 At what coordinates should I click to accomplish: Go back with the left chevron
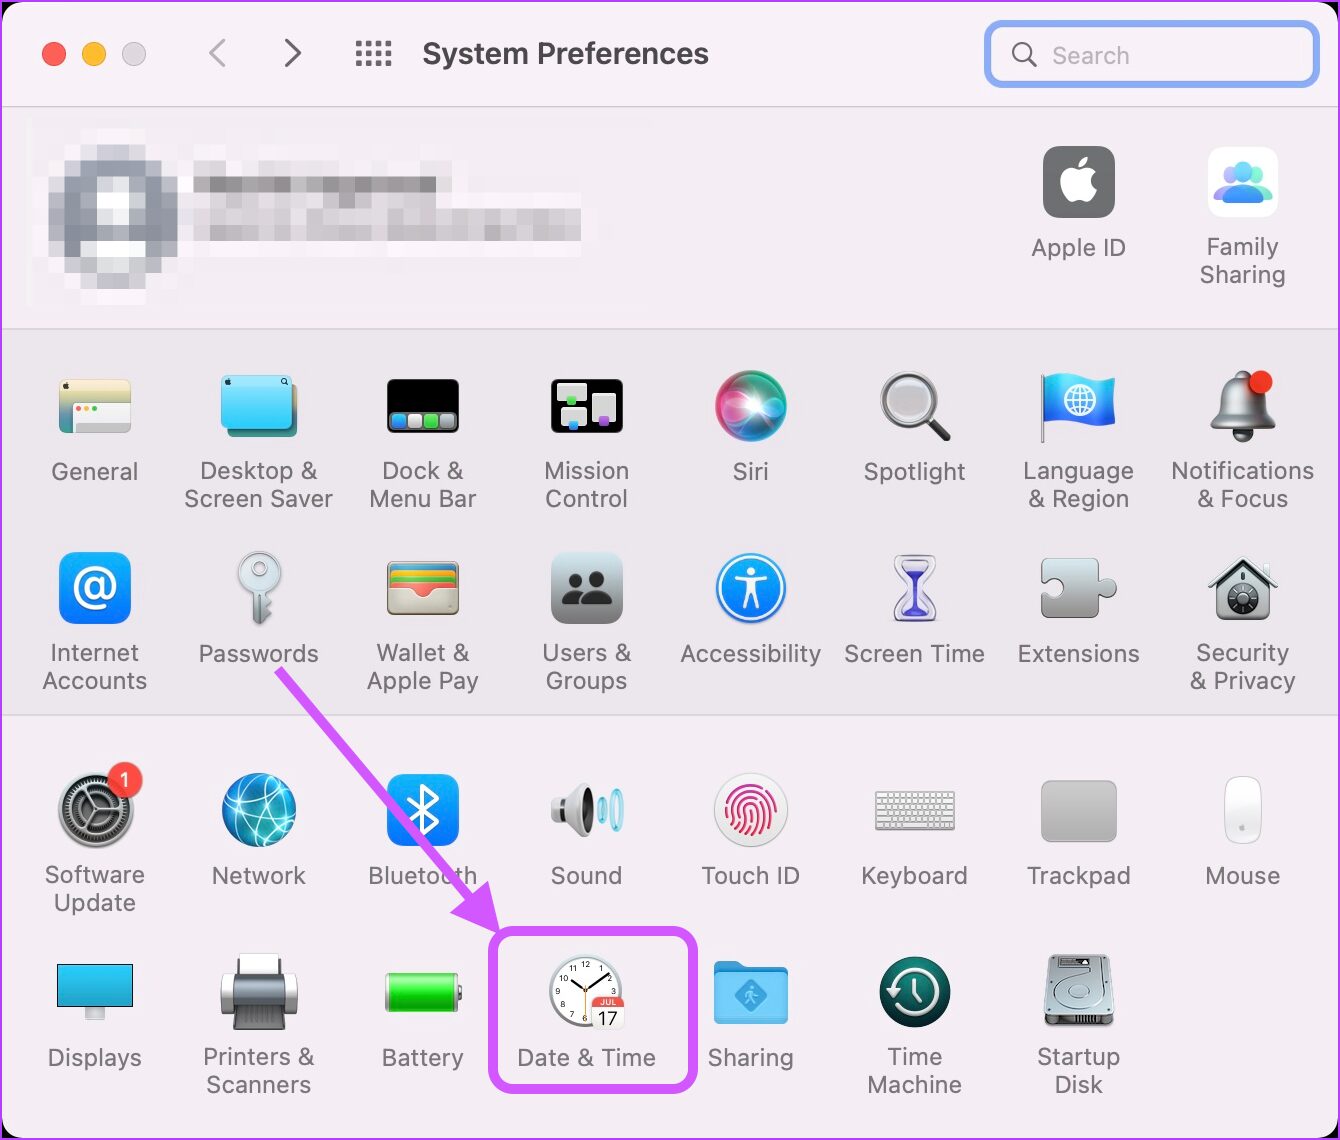pos(217,53)
